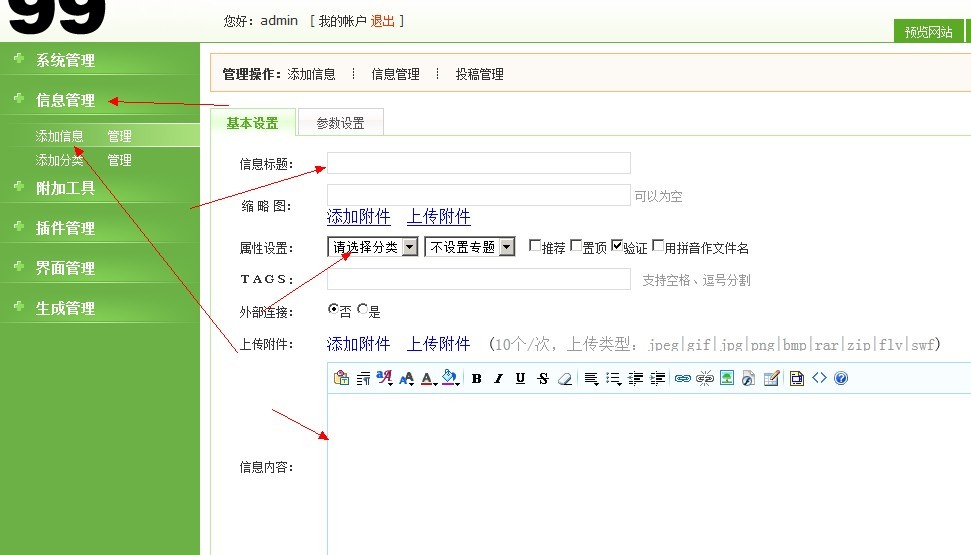Click 我的帐户 link

coord(342,21)
